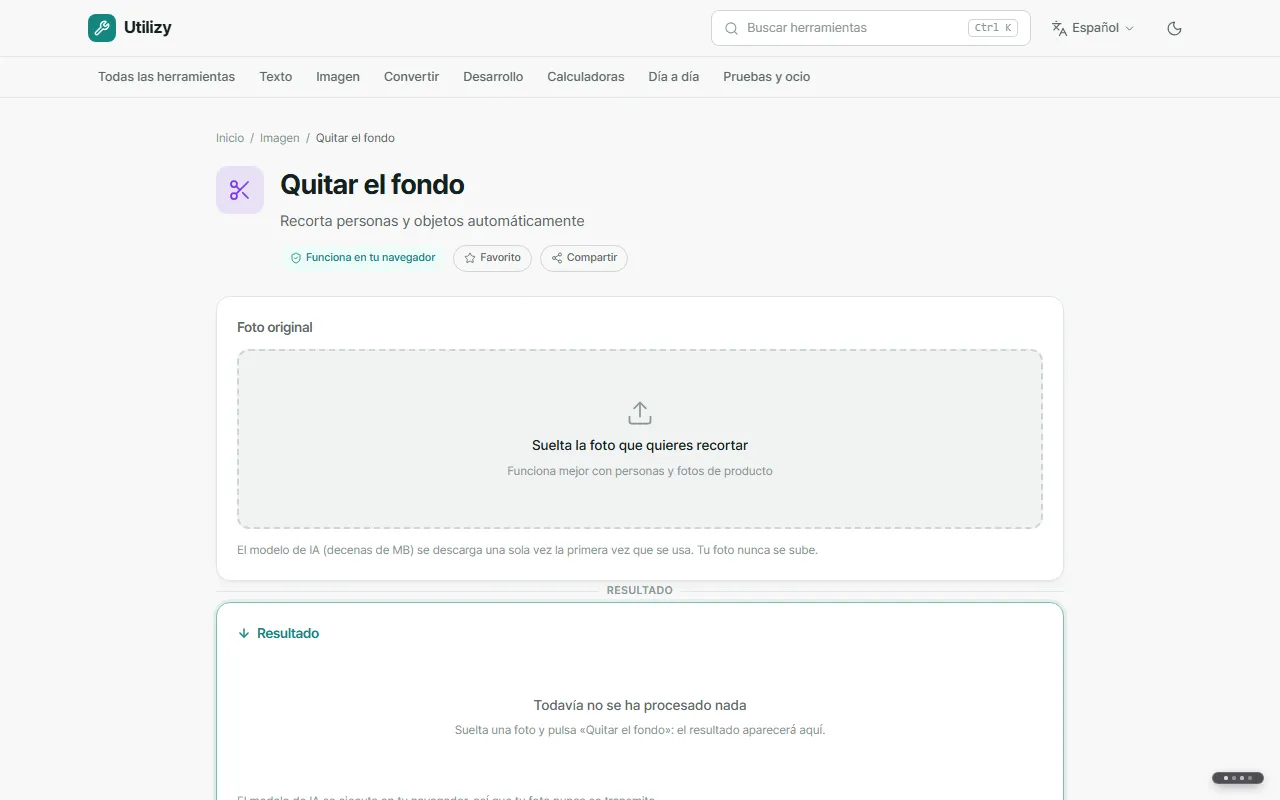This screenshot has height=800, width=1280.
Task: Click the Recorta personas y objetos subtitle
Action: pyautogui.click(x=432, y=221)
